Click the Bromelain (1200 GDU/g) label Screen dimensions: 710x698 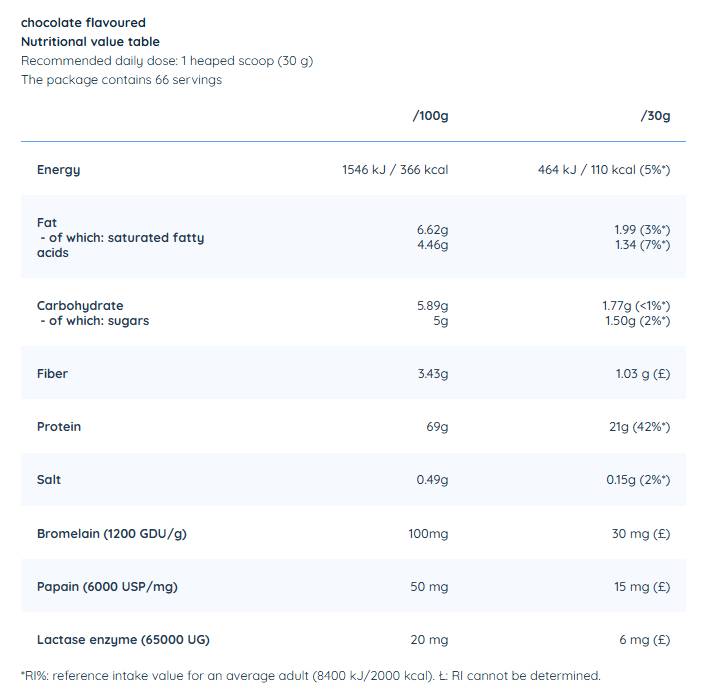(112, 534)
